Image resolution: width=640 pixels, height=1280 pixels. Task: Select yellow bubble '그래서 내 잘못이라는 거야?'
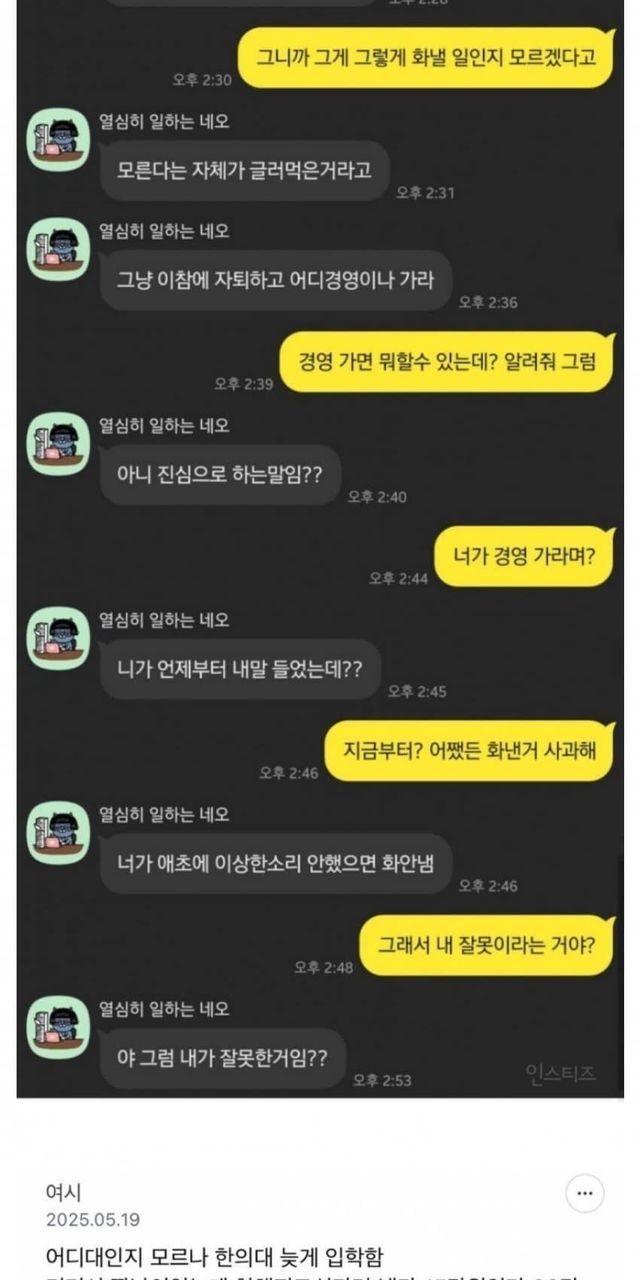pyautogui.click(x=486, y=944)
